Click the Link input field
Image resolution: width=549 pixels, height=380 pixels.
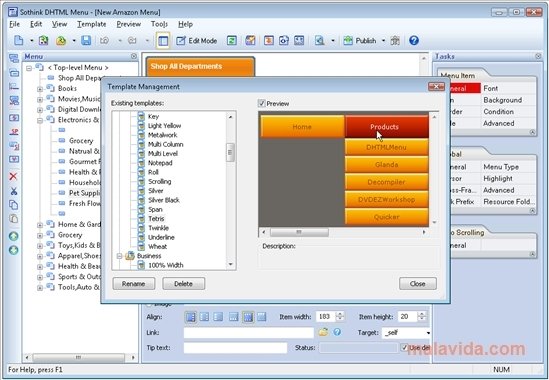coord(249,333)
